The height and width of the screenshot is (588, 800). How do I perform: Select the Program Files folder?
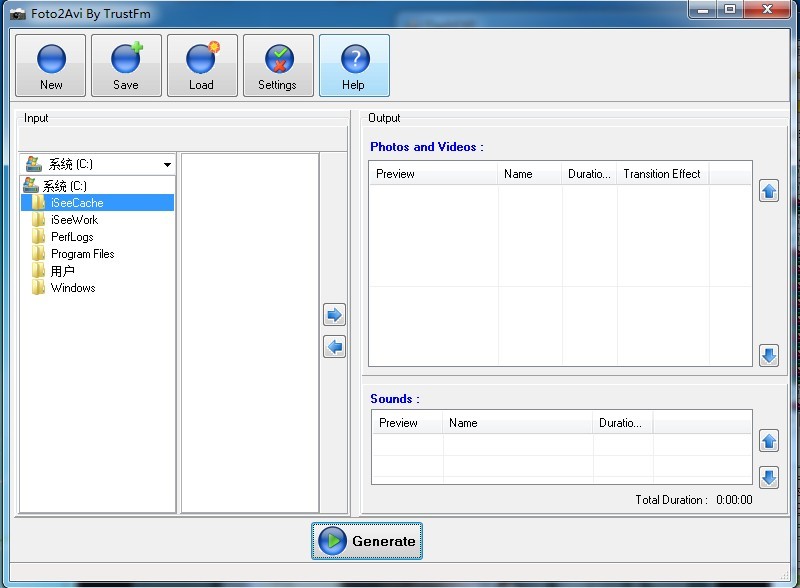pos(82,254)
